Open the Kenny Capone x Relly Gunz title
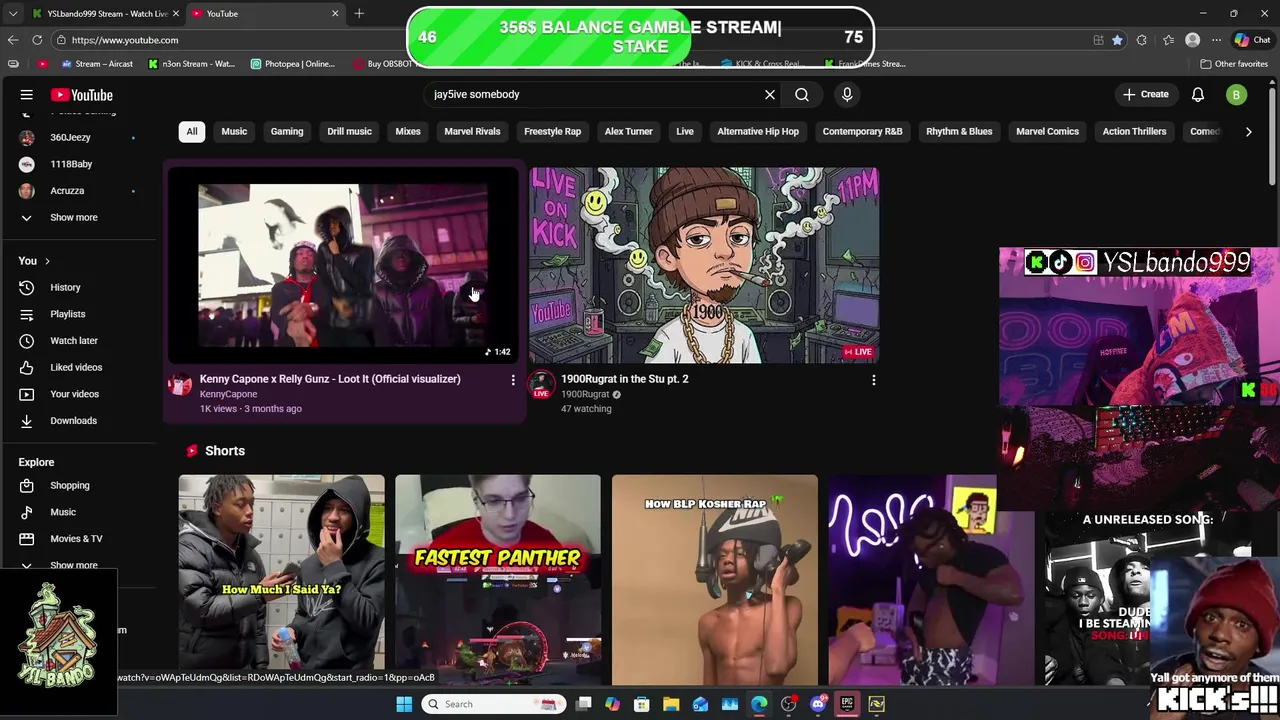The image size is (1280, 720). (330, 379)
